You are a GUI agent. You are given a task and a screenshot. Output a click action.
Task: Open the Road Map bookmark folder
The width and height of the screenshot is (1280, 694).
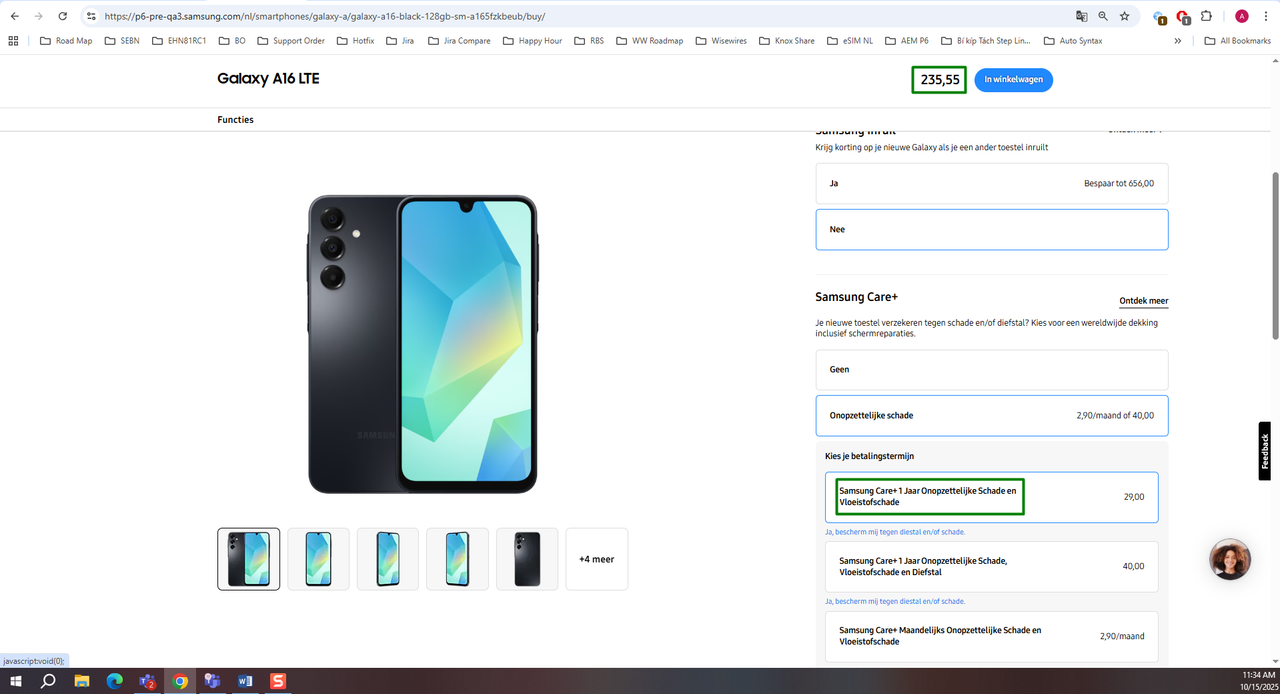66,41
